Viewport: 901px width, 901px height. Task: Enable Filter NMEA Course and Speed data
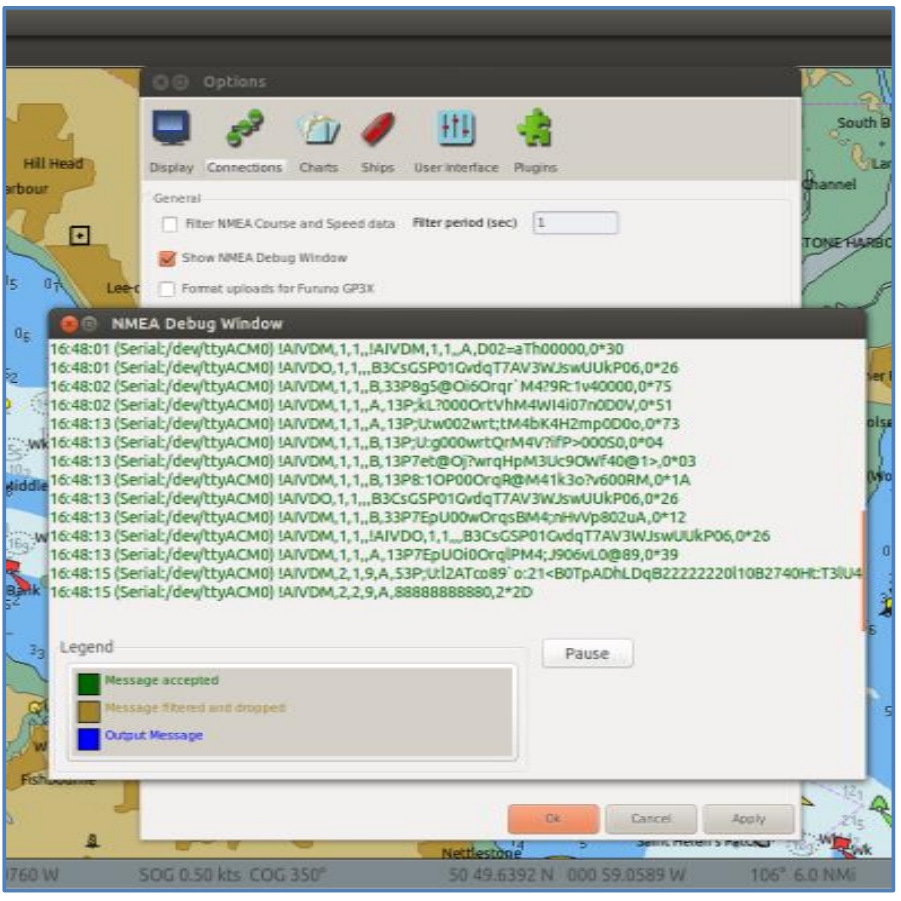169,224
